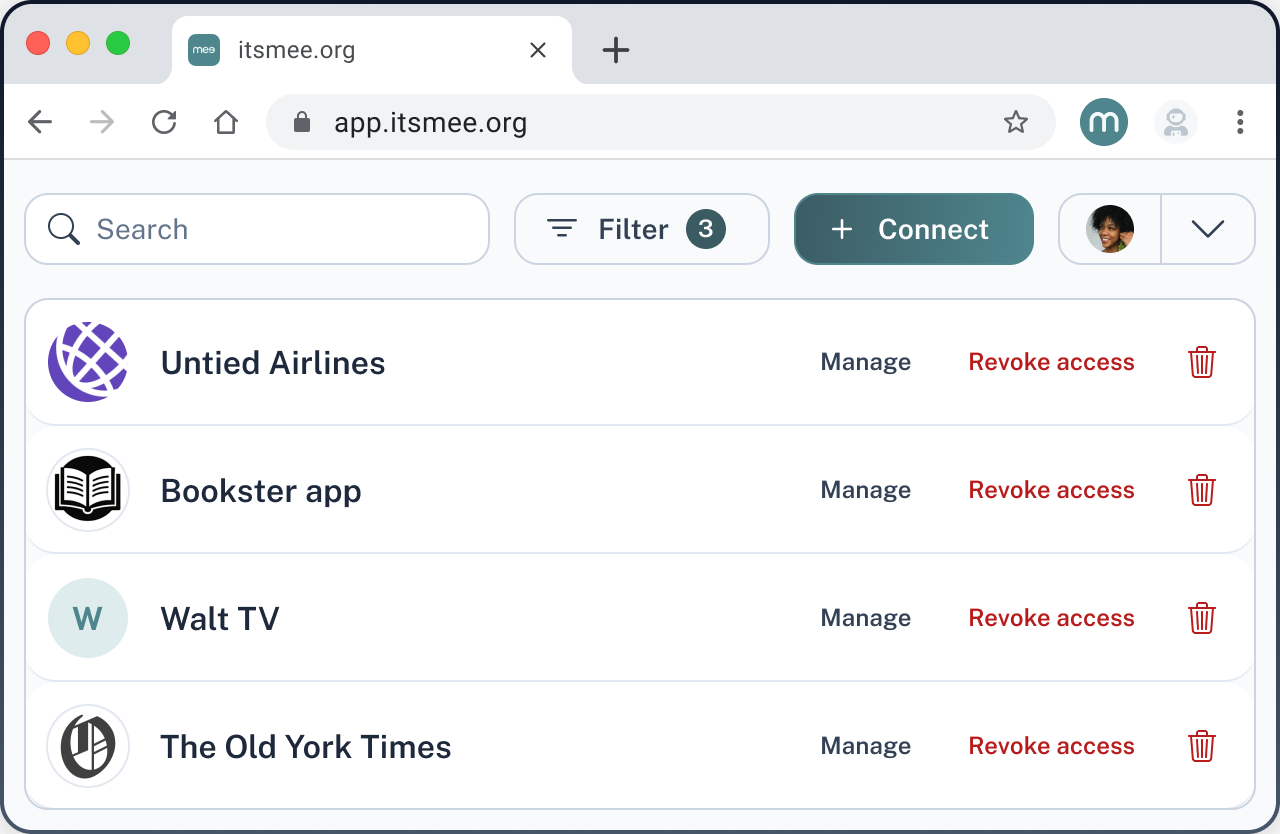Bookmark this page with the star icon
This screenshot has width=1280, height=834.
[1015, 122]
